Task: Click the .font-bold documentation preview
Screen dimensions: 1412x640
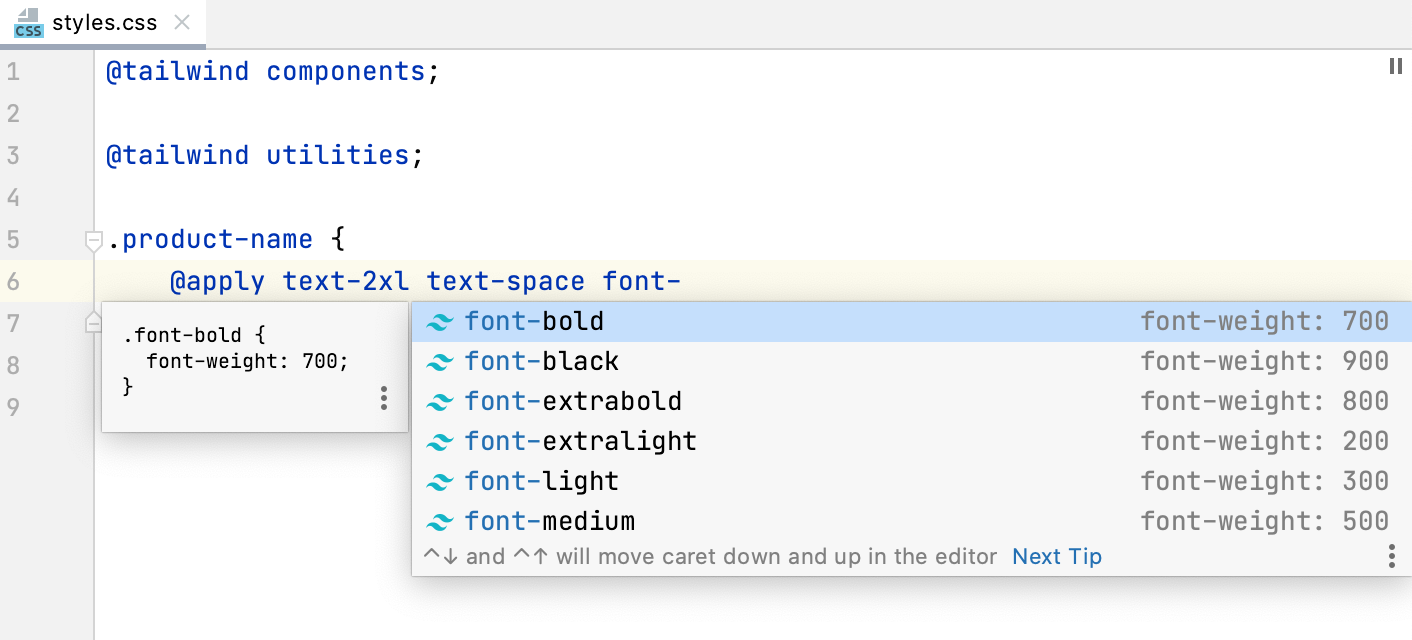Action: [230, 360]
